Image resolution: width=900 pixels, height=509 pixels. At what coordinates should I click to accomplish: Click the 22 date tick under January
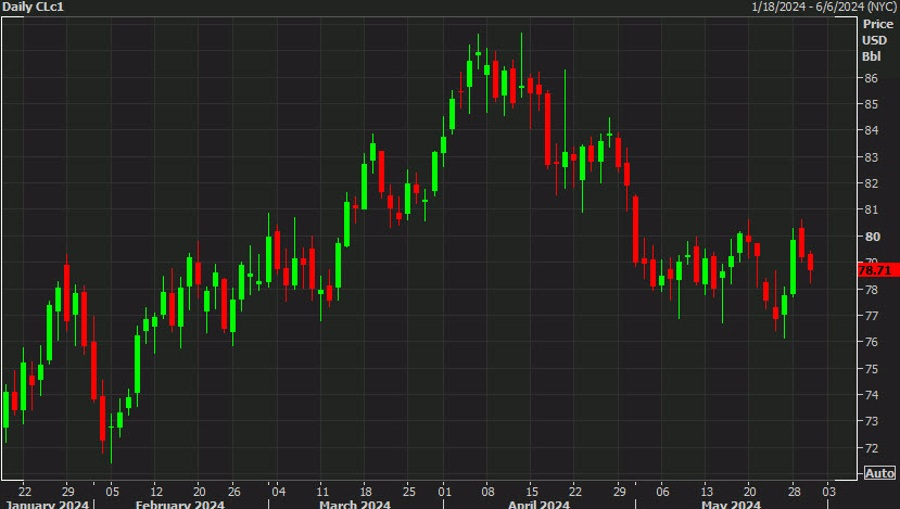[25, 492]
